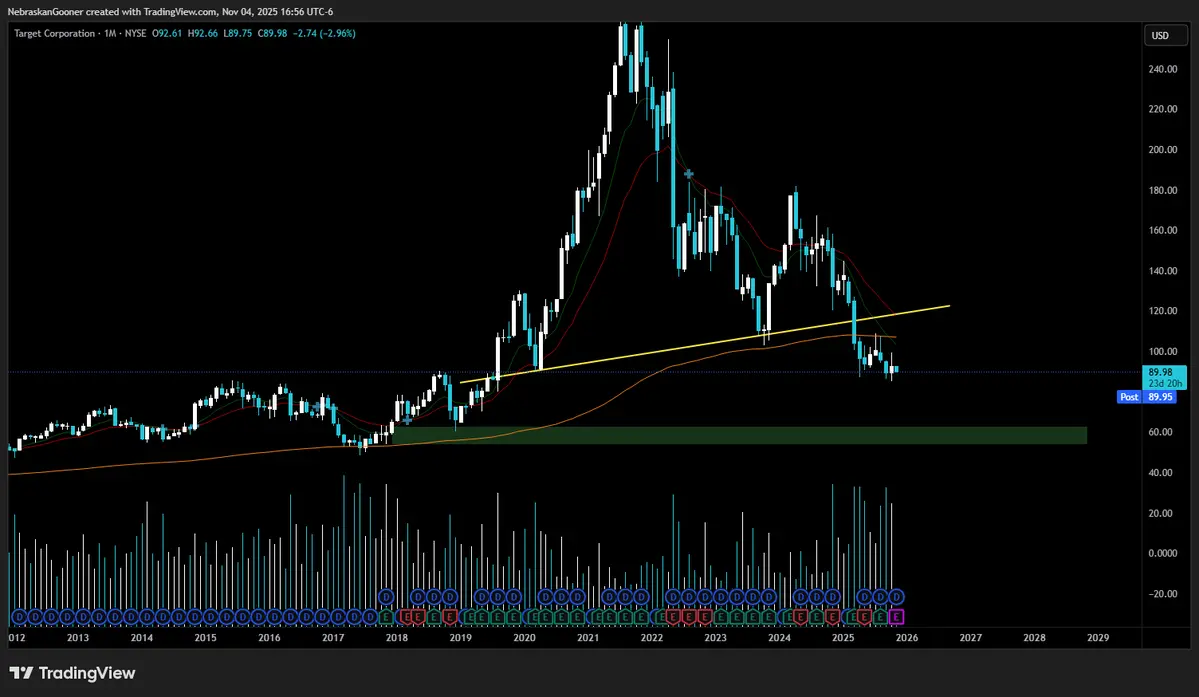Click the 40.00 price axis label

click(1160, 472)
